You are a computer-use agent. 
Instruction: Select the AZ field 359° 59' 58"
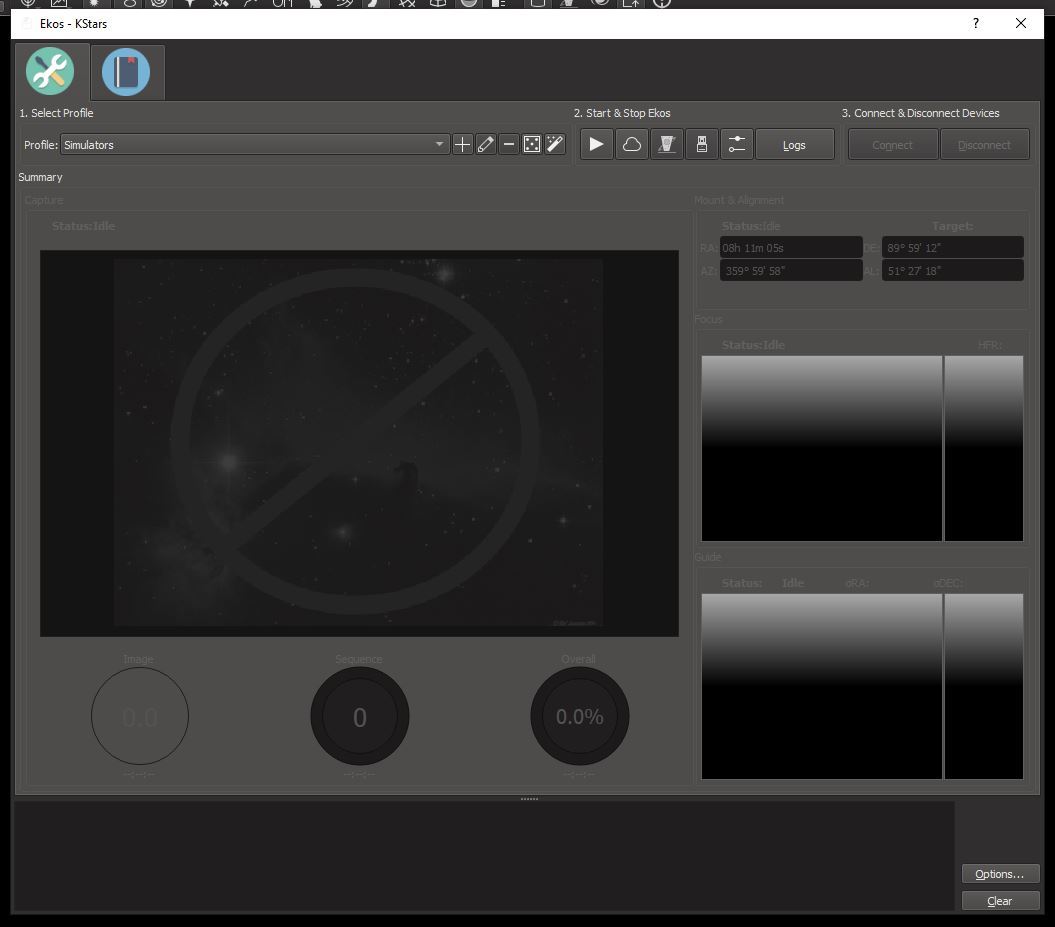pyautogui.click(x=791, y=270)
